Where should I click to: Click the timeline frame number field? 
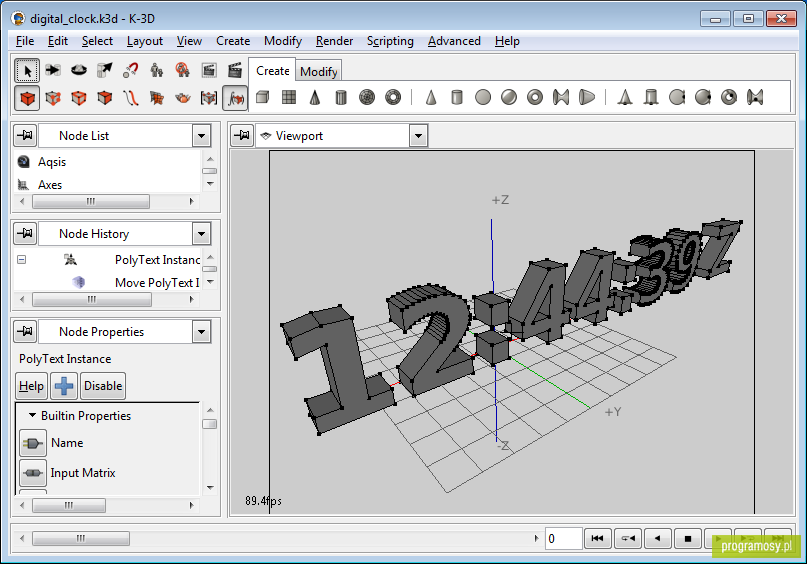[564, 539]
